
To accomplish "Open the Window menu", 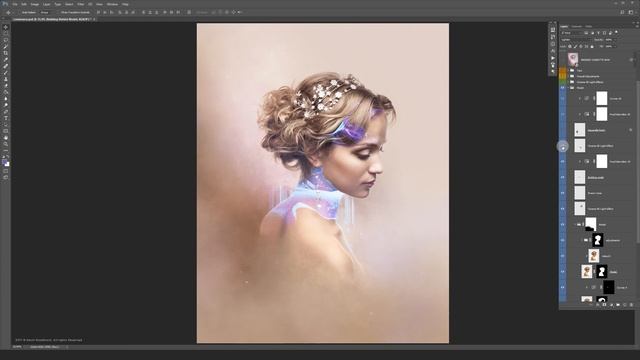I will [x=112, y=4].
